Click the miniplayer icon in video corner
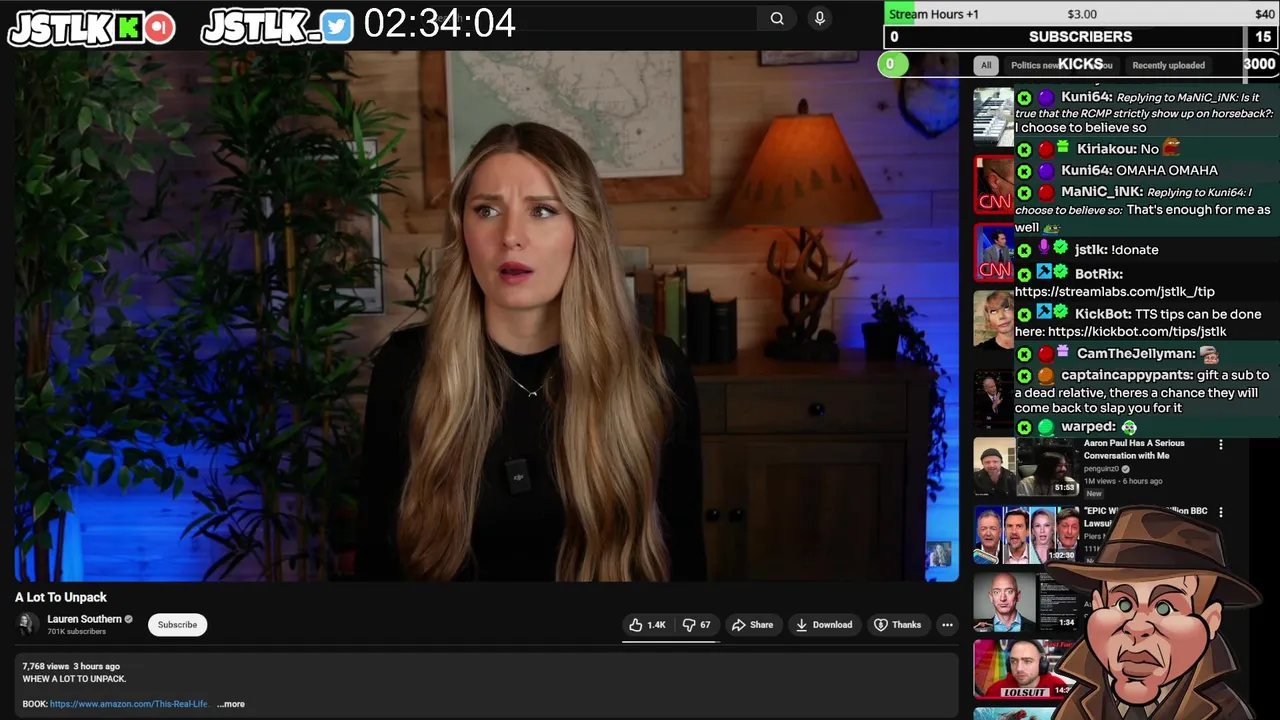The image size is (1280, 720). [x=939, y=555]
